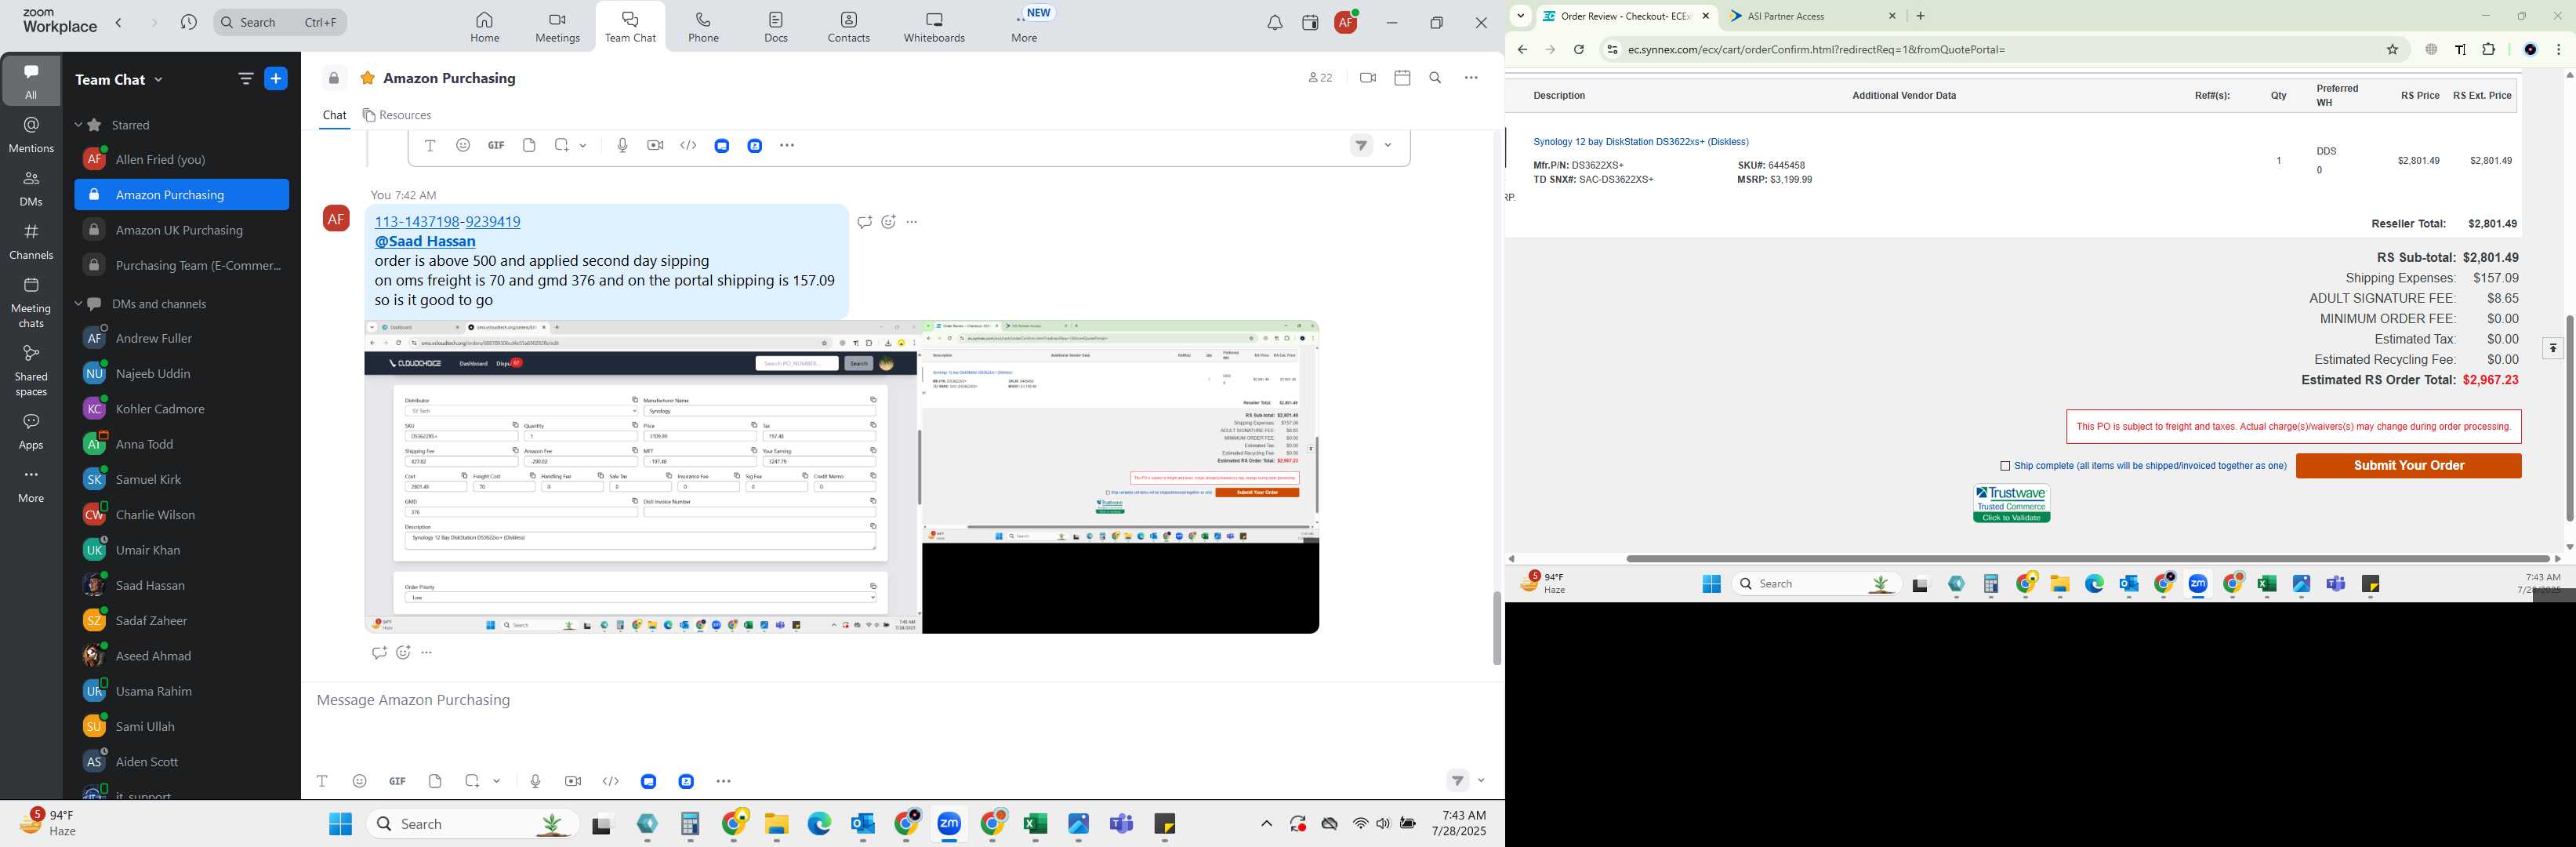Screen dimensions: 2576x847
Task: Open the Team Chat filter icon
Action: coord(245,79)
